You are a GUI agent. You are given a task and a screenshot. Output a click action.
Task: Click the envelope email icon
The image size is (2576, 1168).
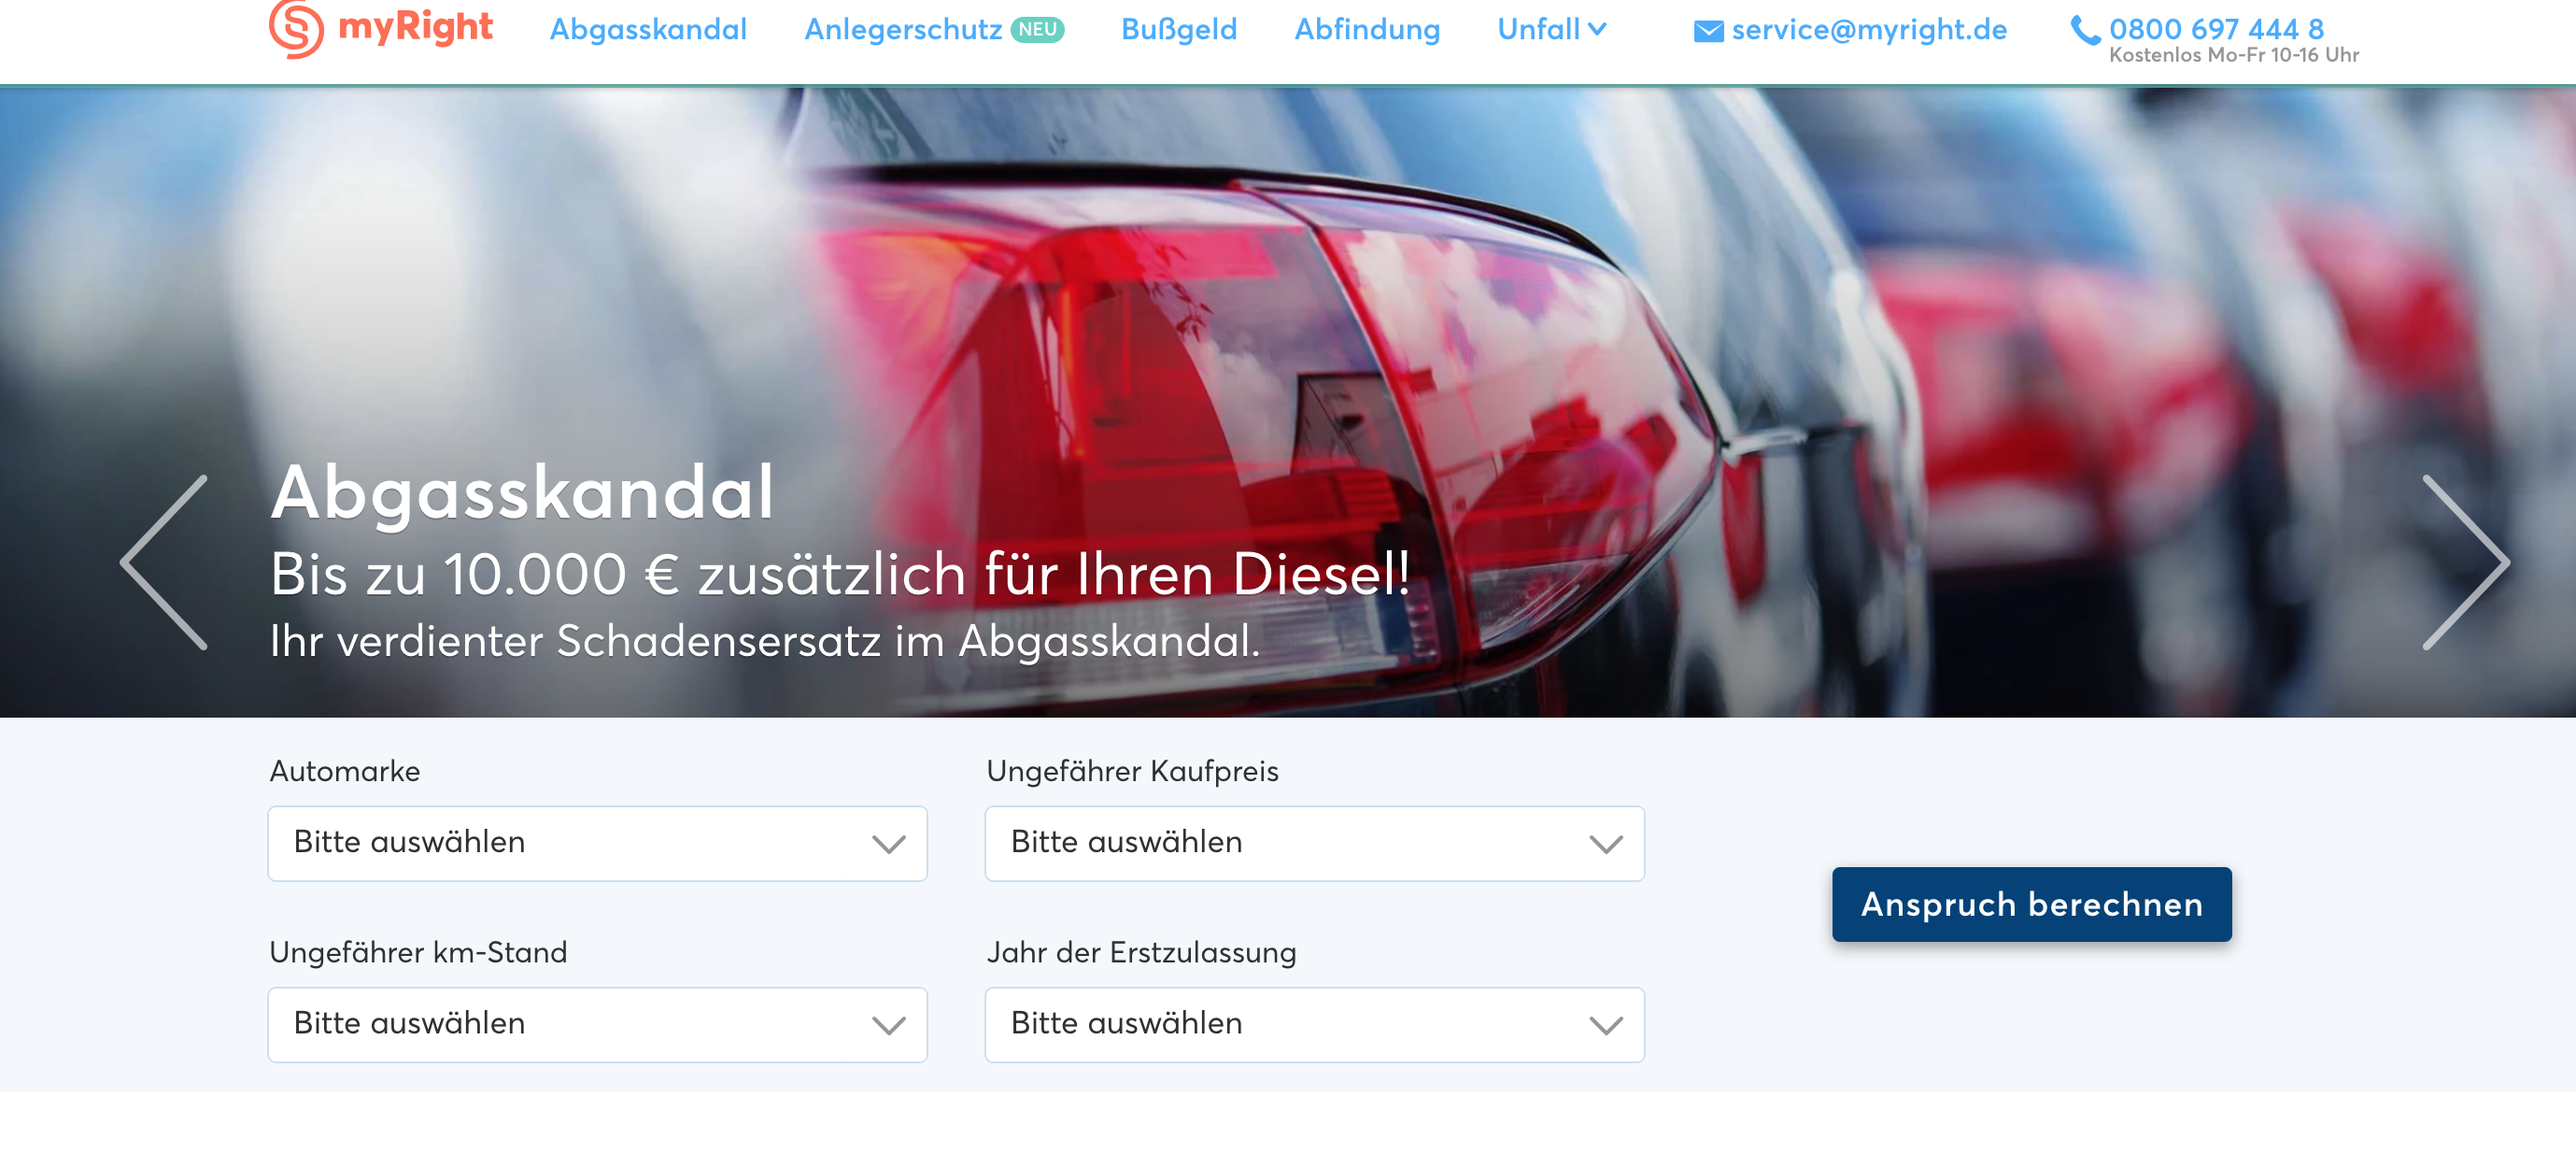tap(1708, 31)
